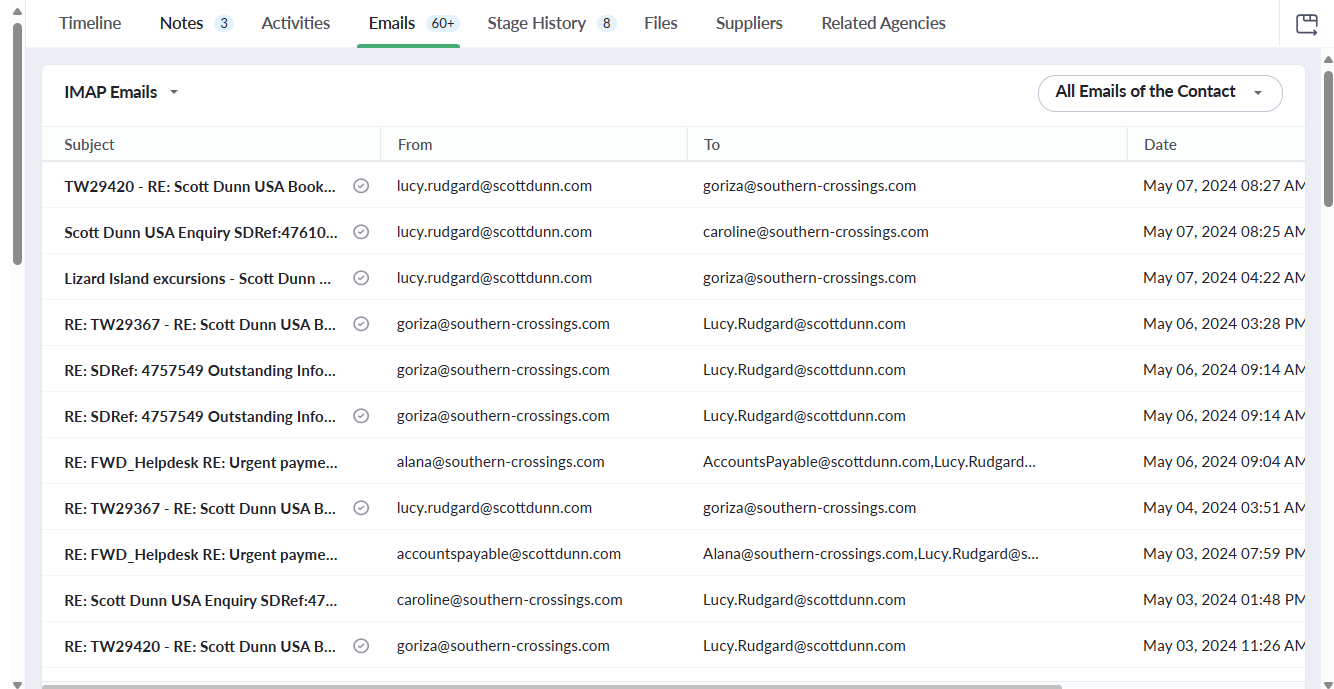Open RE: FWD_Helpdesk email from accountspayable
1334x689 pixels.
[x=201, y=554]
